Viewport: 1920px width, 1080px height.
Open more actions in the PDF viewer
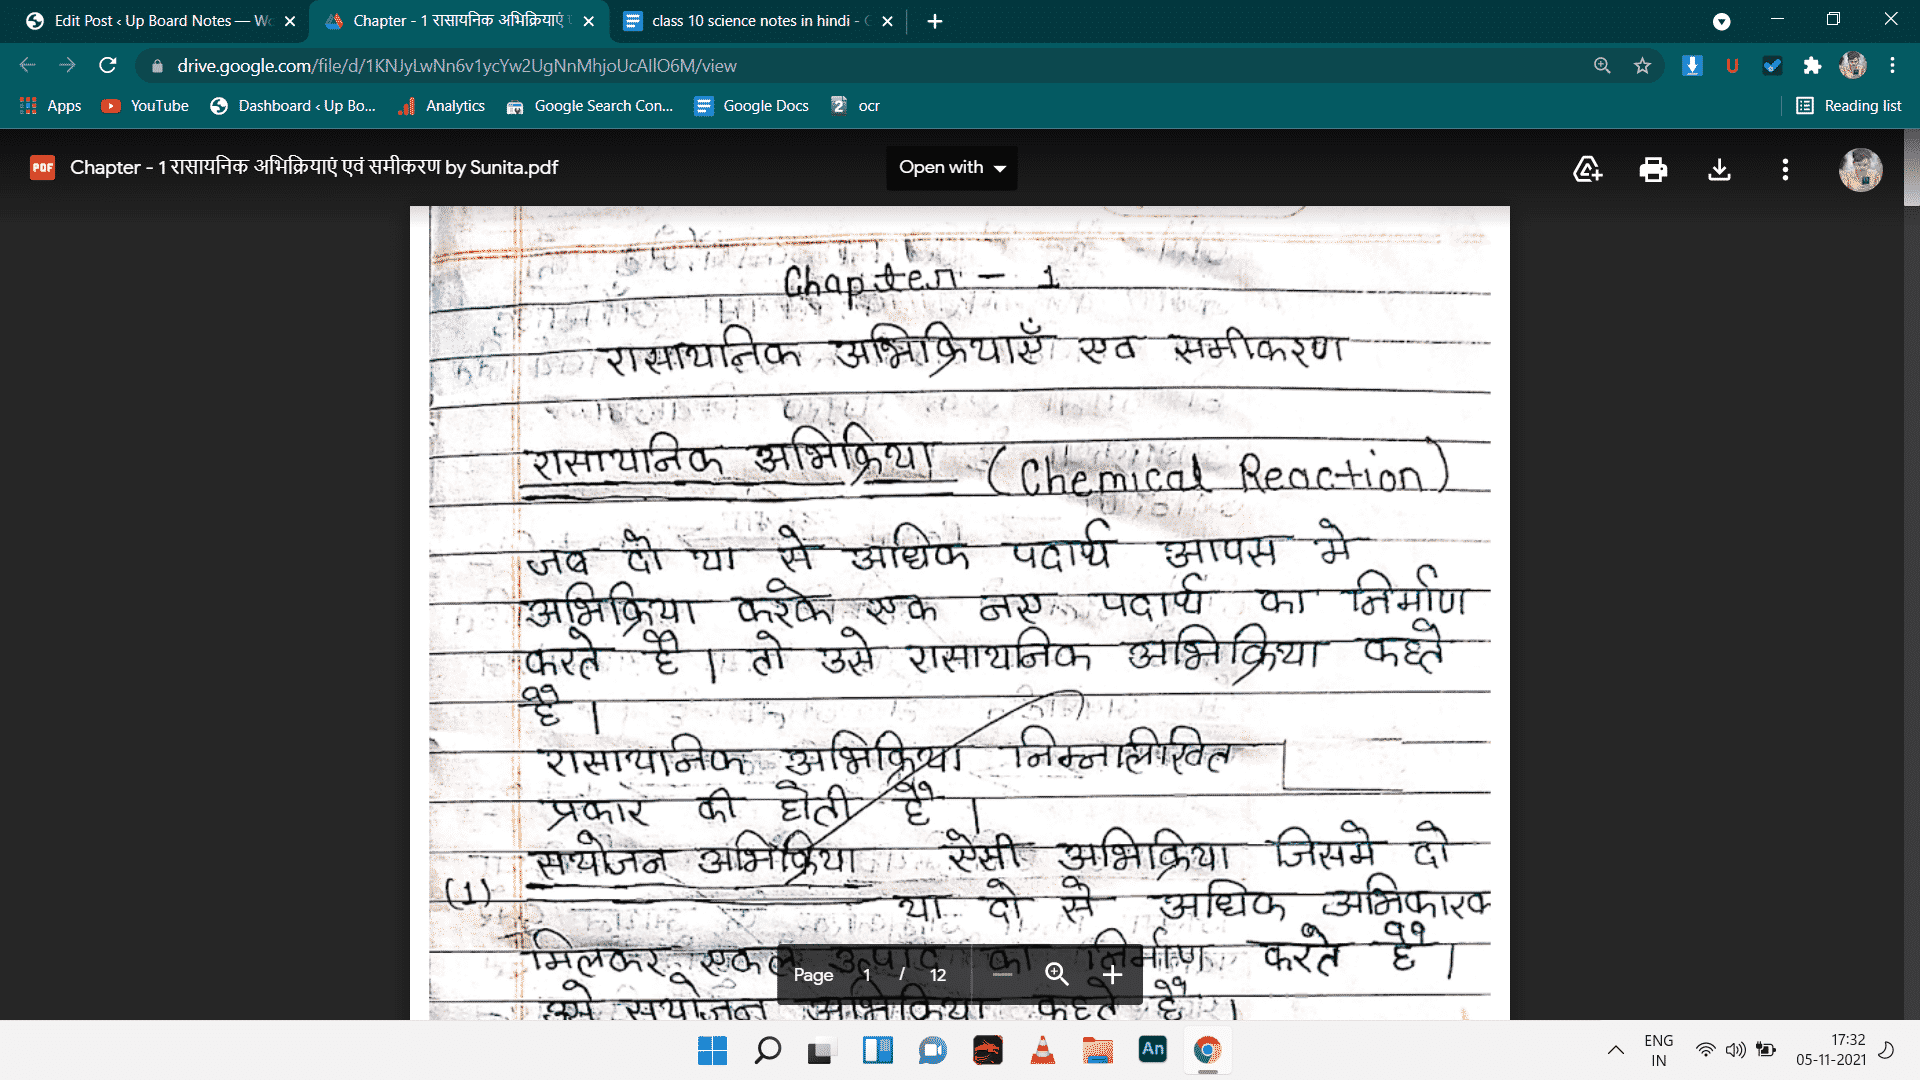pos(1784,168)
